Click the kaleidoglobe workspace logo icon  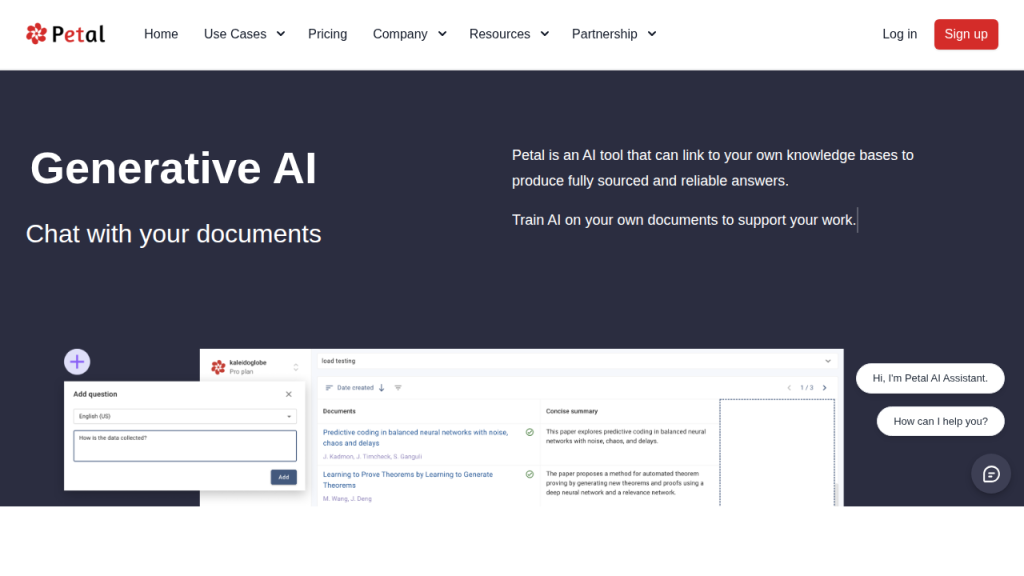[218, 367]
